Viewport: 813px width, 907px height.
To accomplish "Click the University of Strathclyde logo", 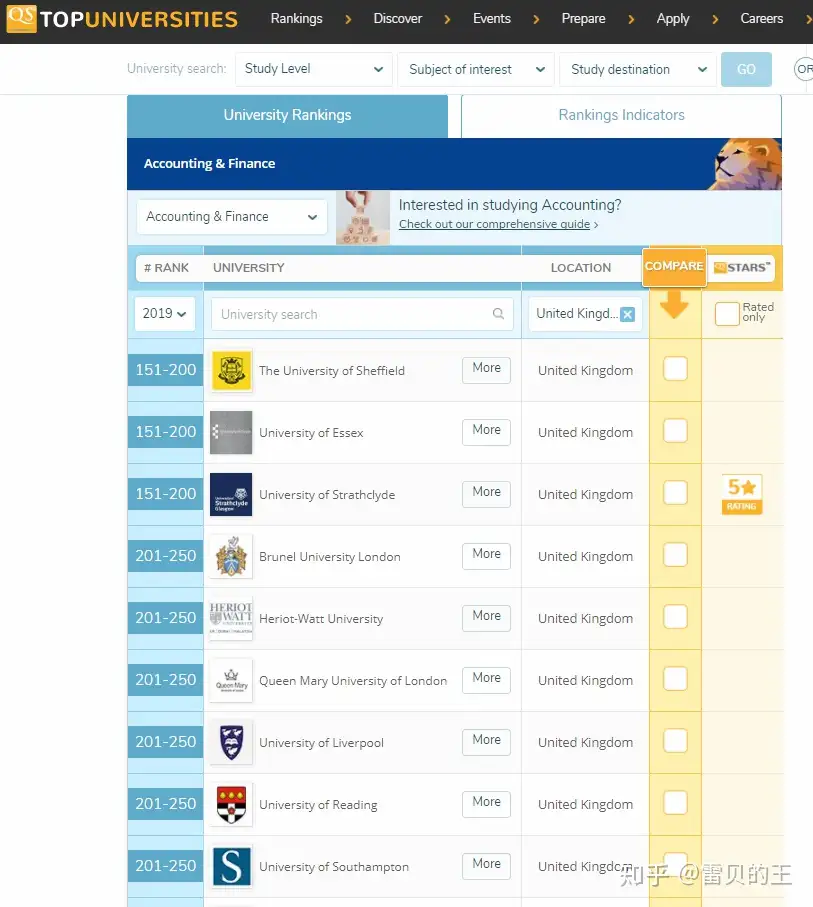I will point(231,494).
